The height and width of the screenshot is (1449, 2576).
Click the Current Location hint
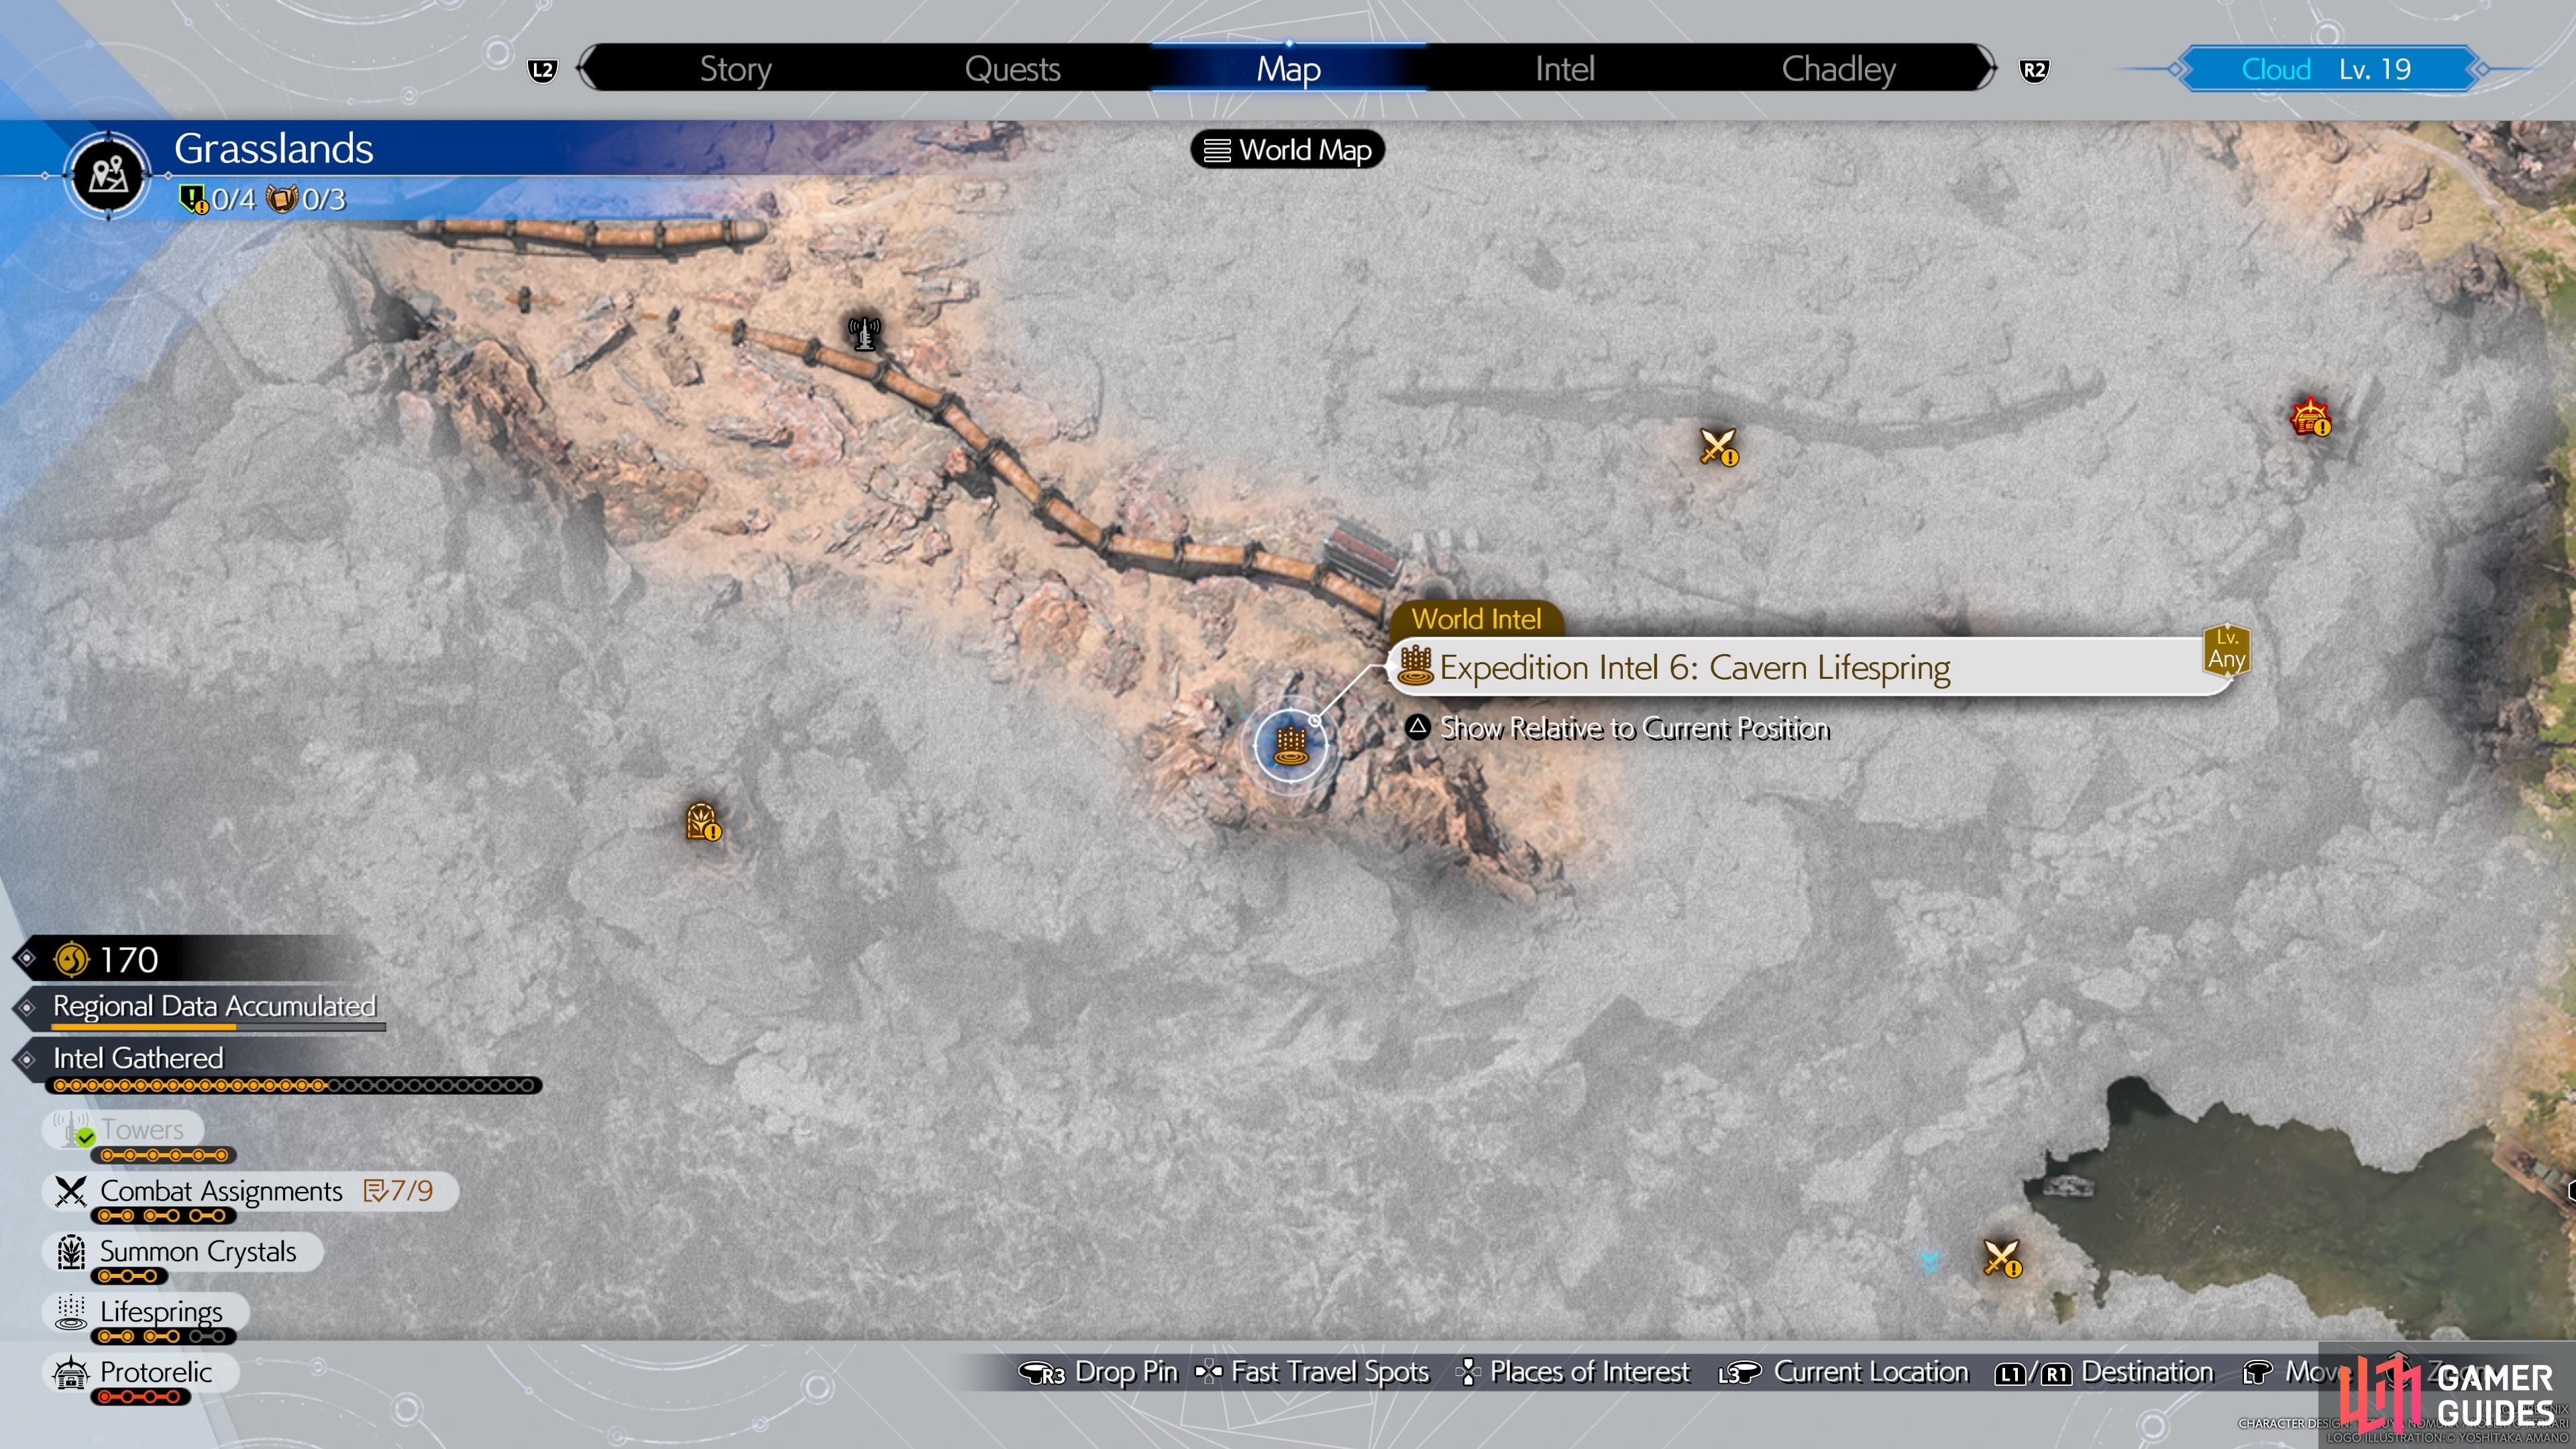tap(1844, 1372)
